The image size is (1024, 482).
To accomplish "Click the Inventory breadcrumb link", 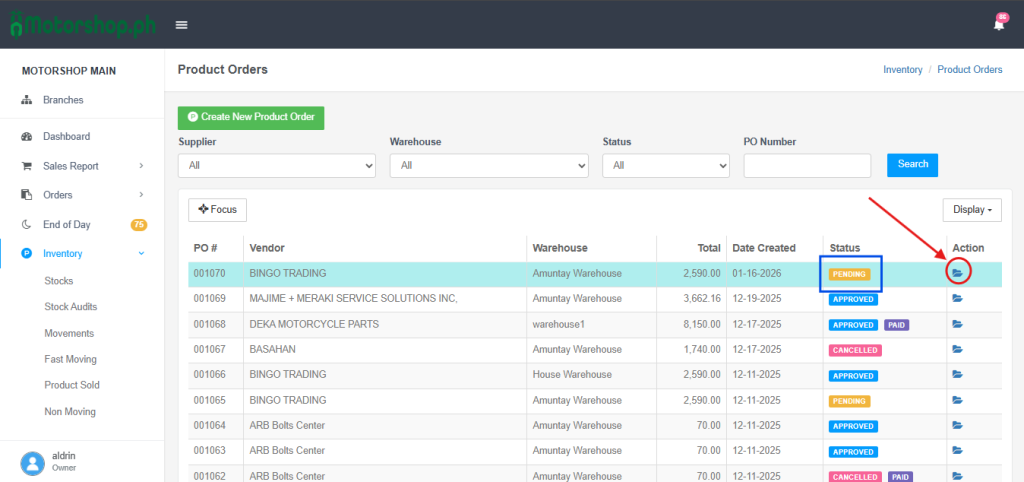I will click(x=902, y=70).
